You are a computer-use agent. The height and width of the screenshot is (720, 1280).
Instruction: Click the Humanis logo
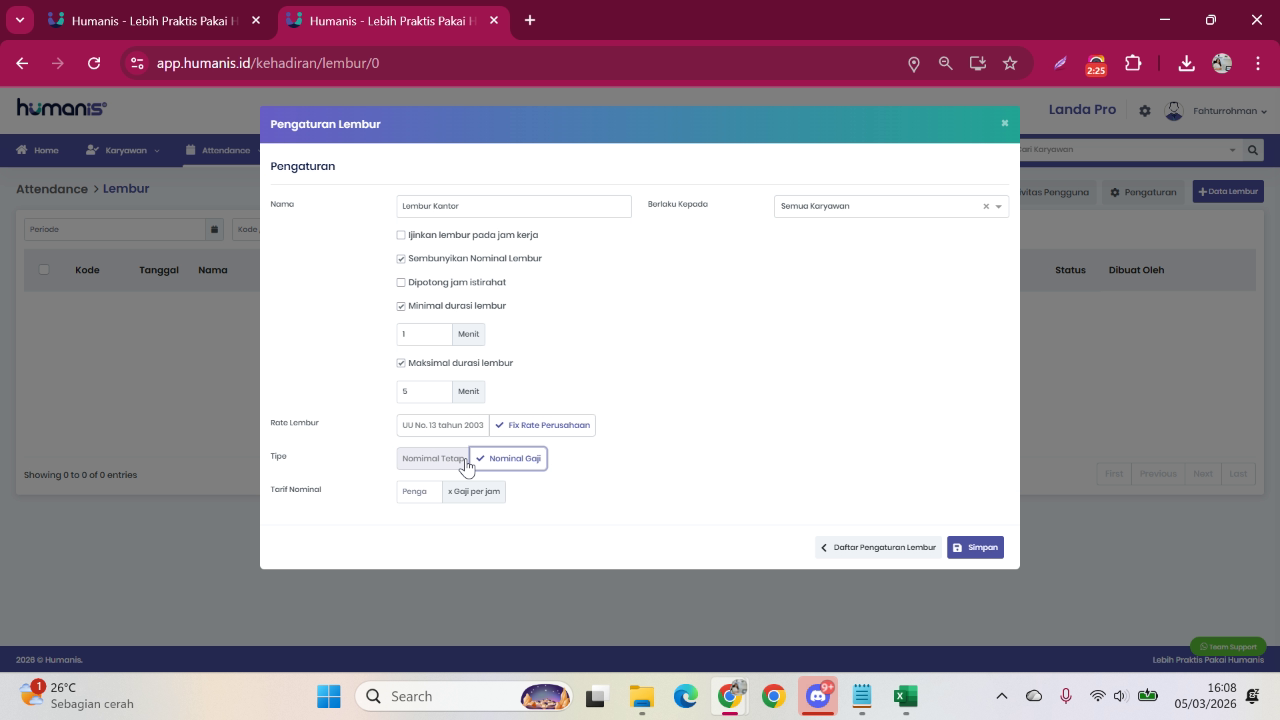61,108
